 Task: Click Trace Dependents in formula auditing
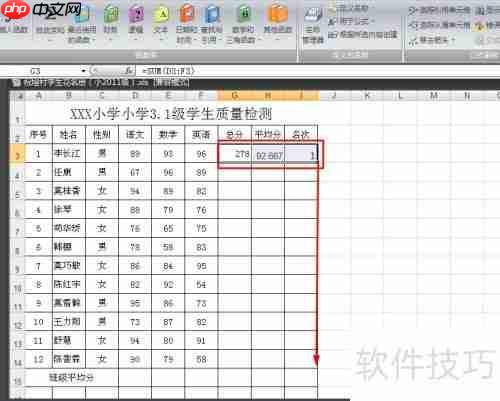pos(439,25)
